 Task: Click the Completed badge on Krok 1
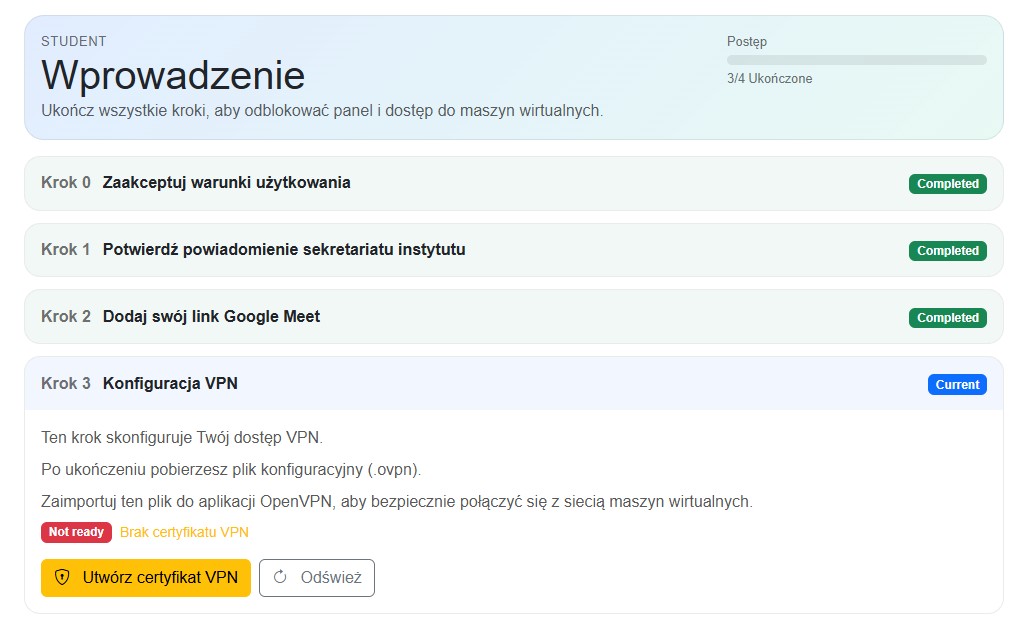[947, 251]
